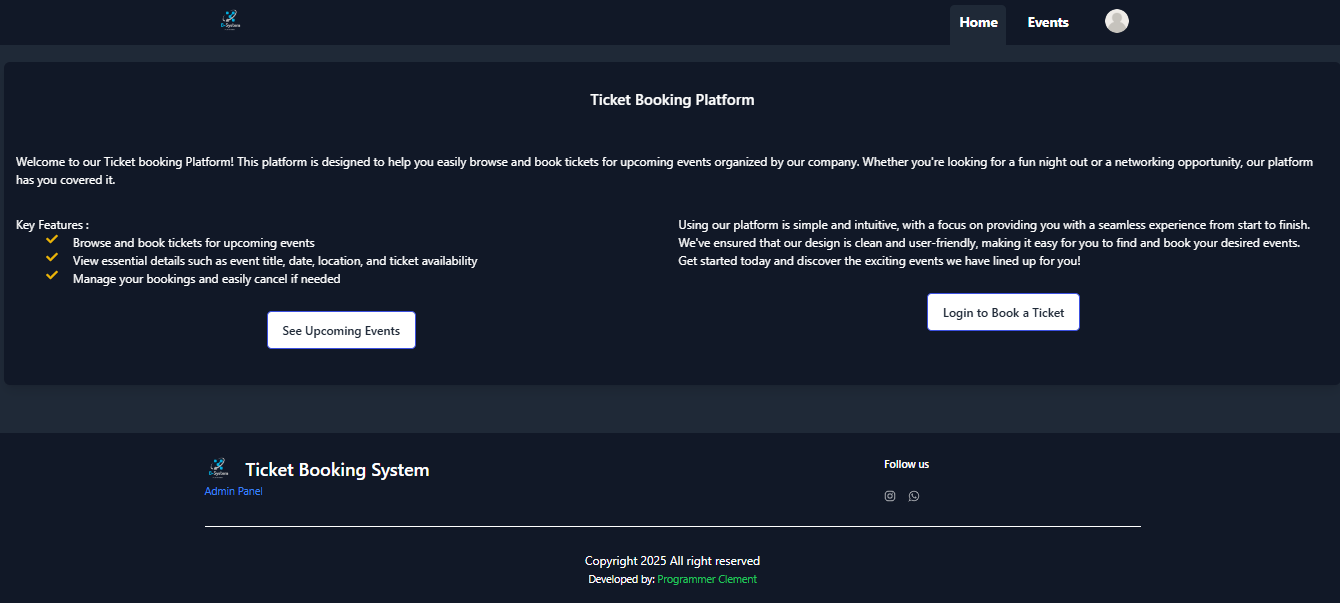Screen dimensions: 1340x603
Task: Open the user avatar profile menu
Action: [1117, 21]
